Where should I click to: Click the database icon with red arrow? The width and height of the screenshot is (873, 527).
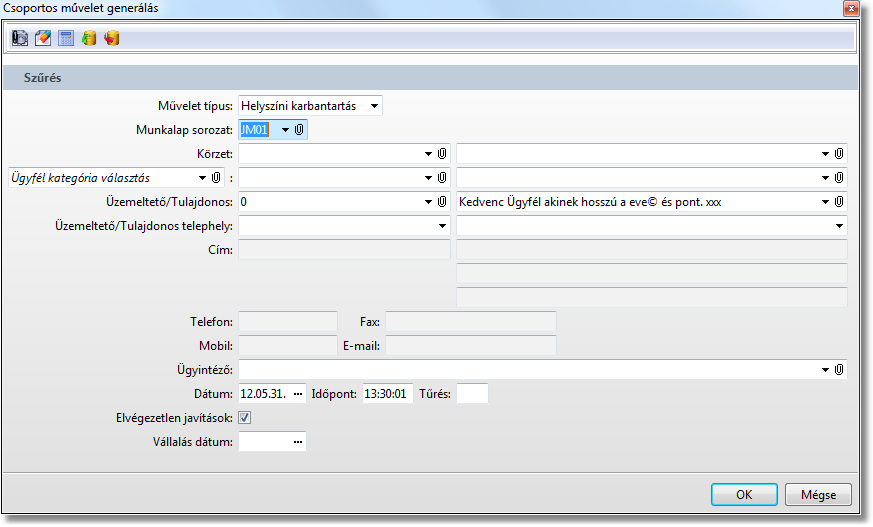coord(112,38)
